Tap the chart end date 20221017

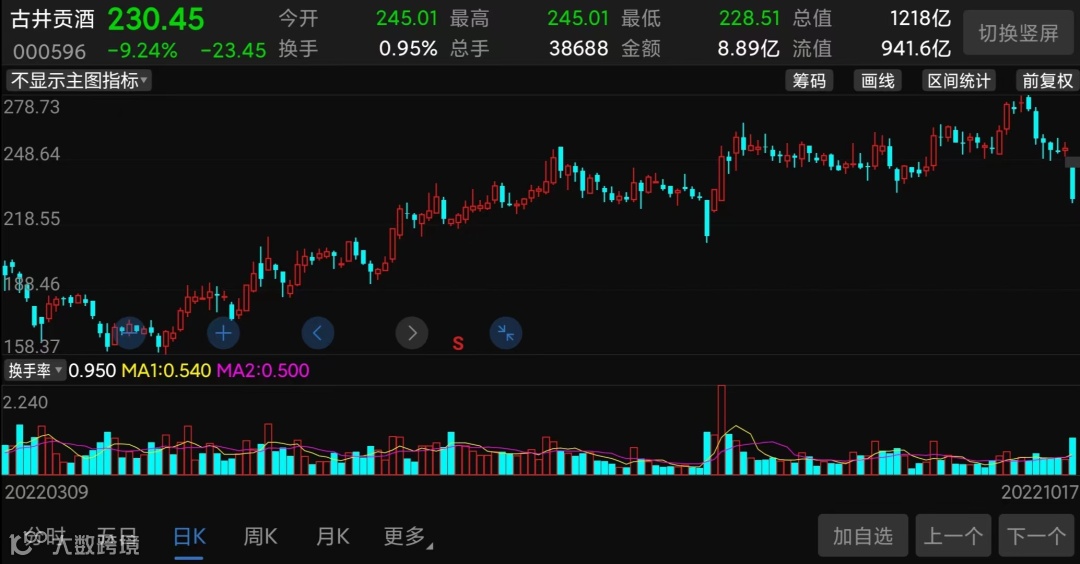click(1039, 492)
